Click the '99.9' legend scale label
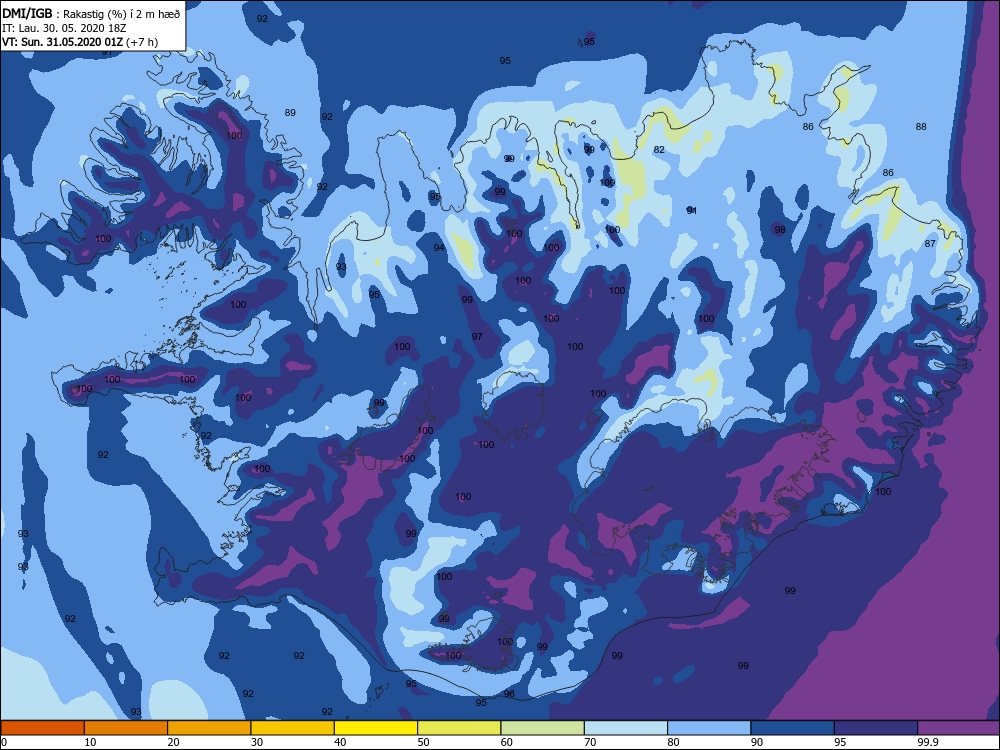1000x750 pixels. [x=927, y=742]
